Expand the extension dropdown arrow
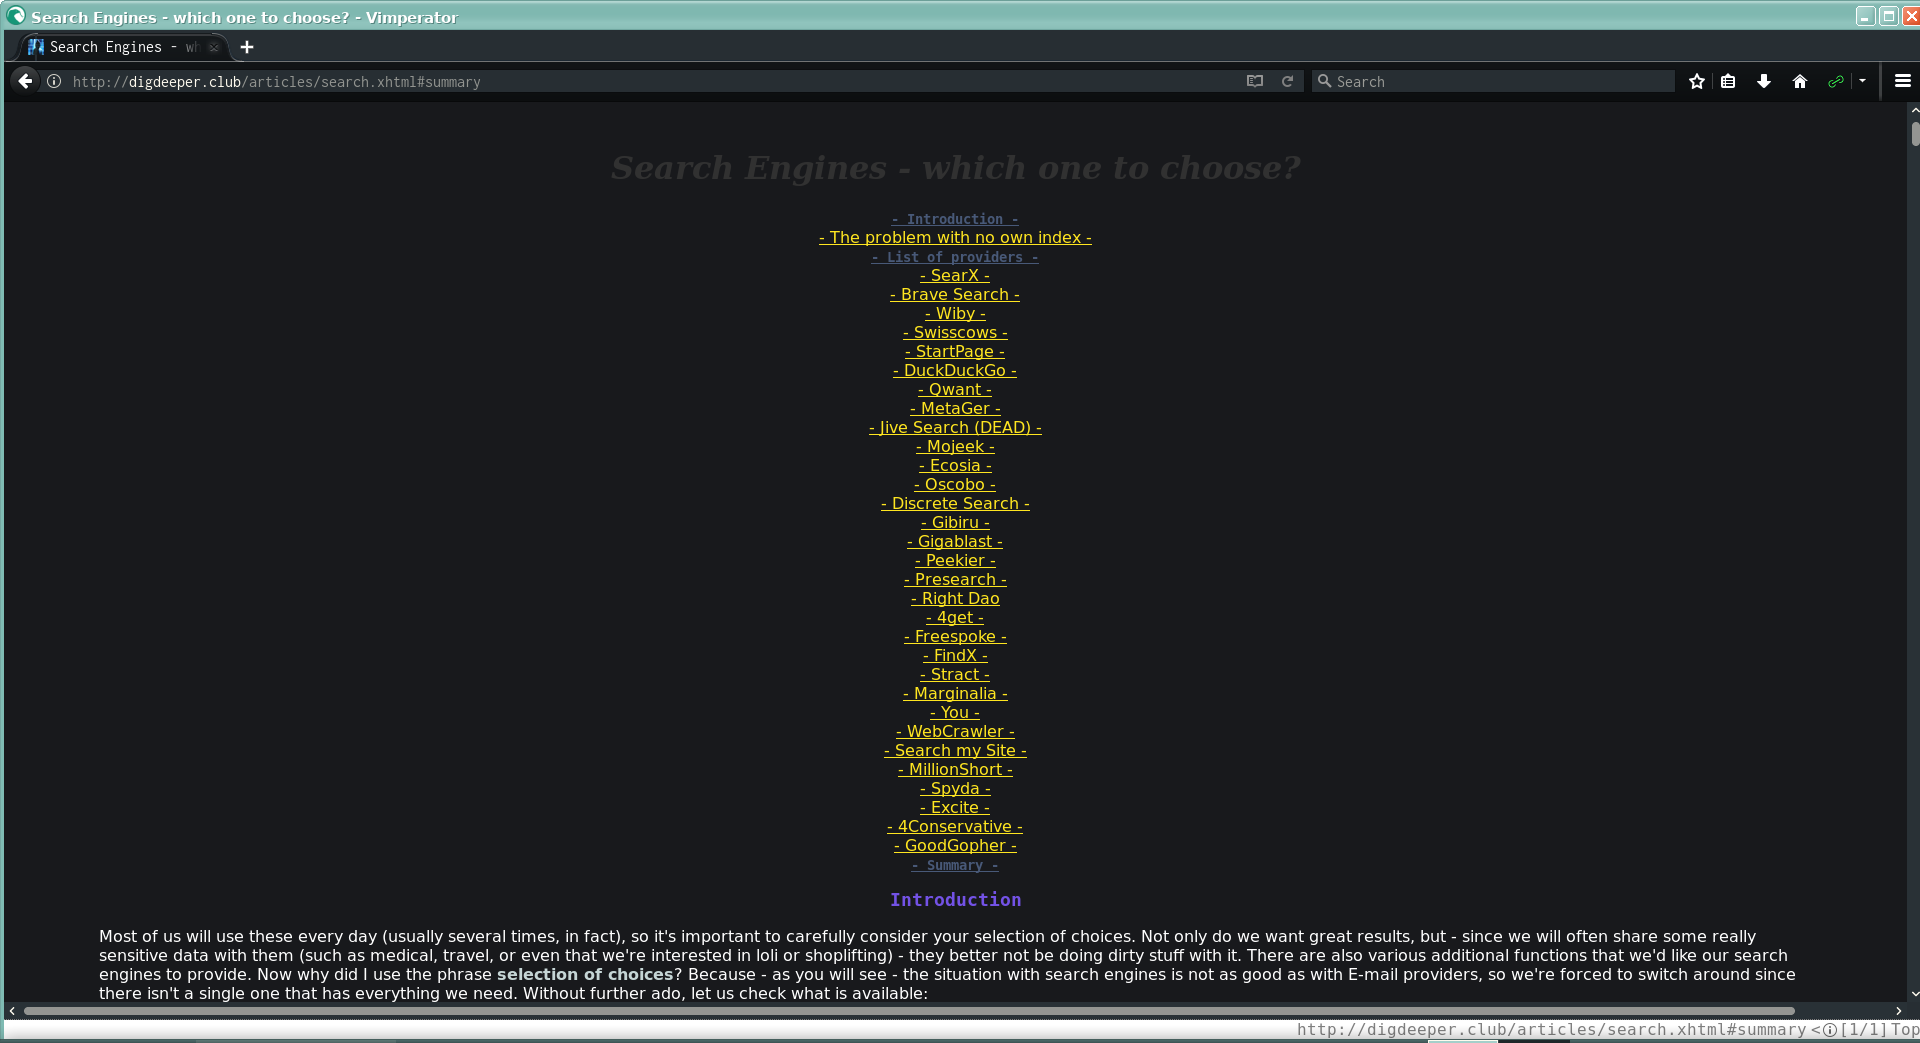1920x1043 pixels. 1862,81
